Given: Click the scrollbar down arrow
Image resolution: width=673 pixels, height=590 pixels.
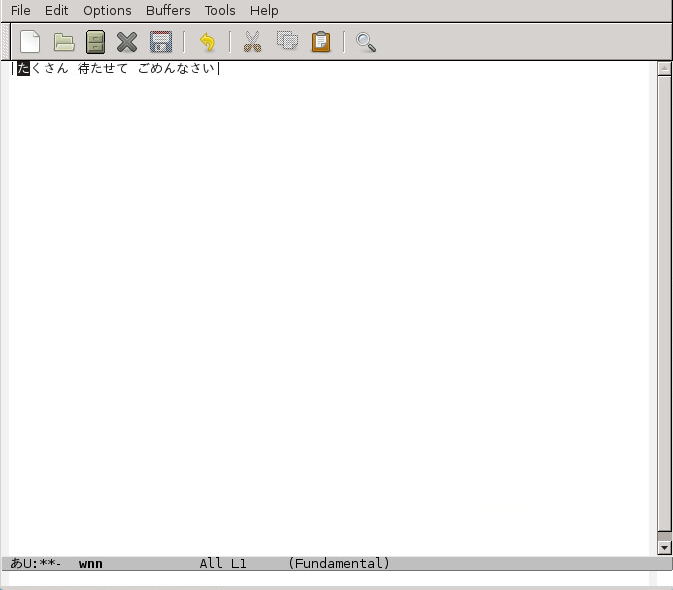Looking at the screenshot, I should pos(664,548).
